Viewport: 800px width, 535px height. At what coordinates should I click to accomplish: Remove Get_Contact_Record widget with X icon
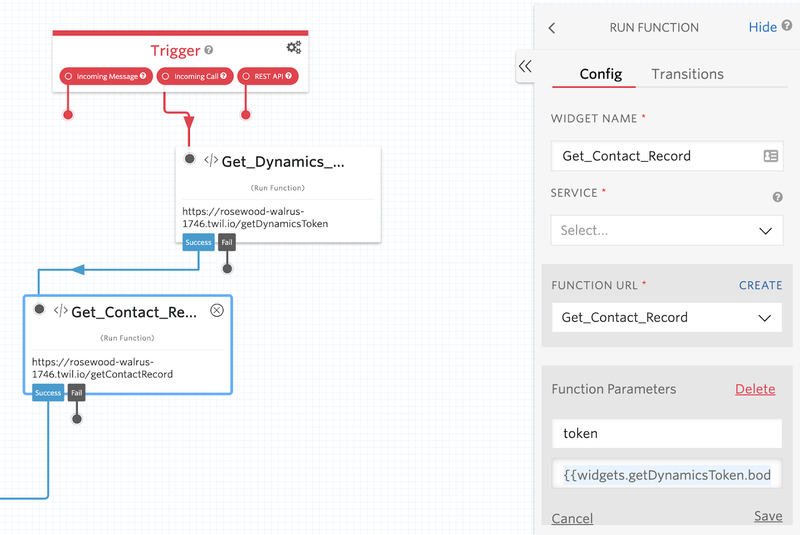click(217, 311)
